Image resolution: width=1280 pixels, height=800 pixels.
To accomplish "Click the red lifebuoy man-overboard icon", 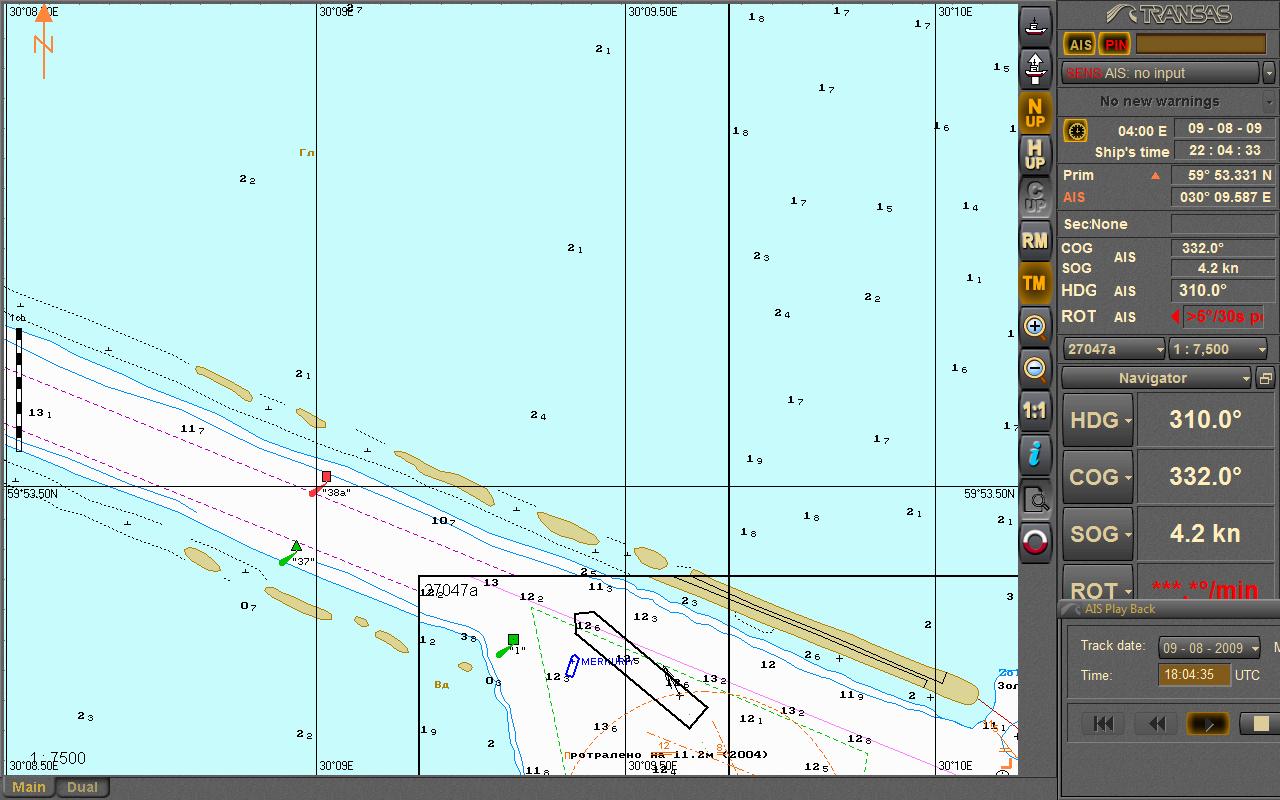I will click(1035, 542).
